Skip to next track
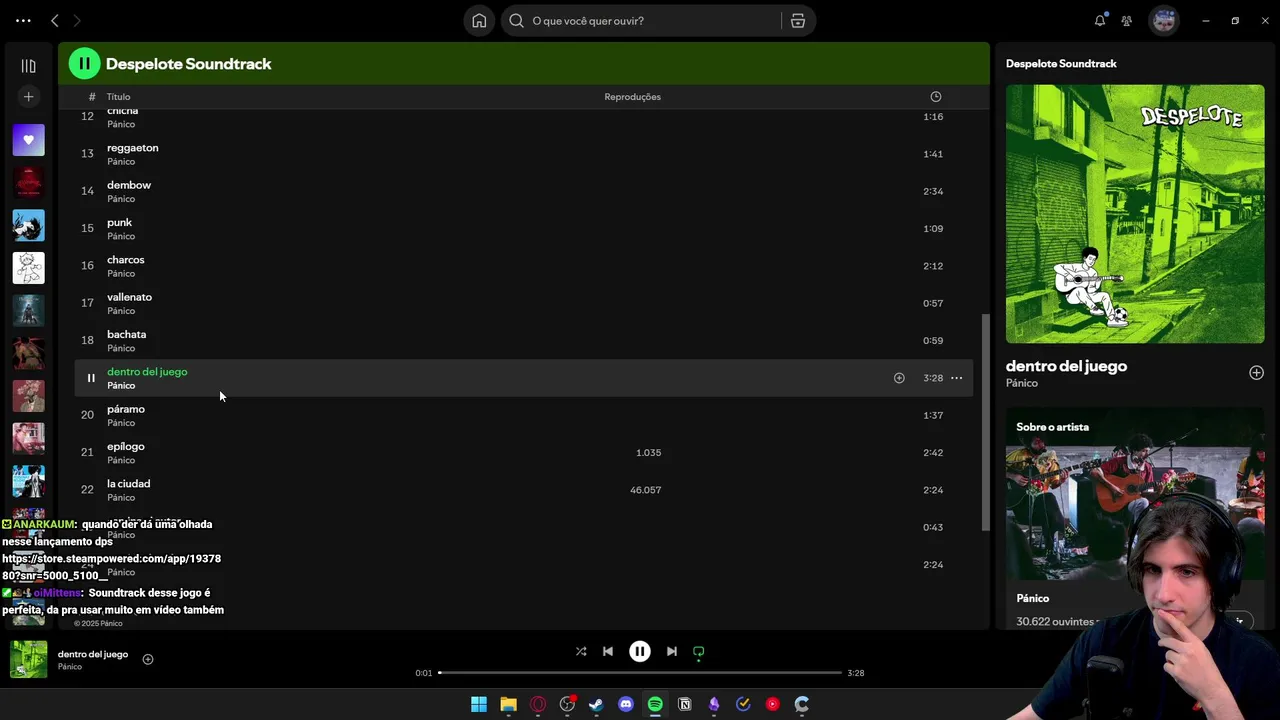This screenshot has width=1280, height=720. (672, 651)
